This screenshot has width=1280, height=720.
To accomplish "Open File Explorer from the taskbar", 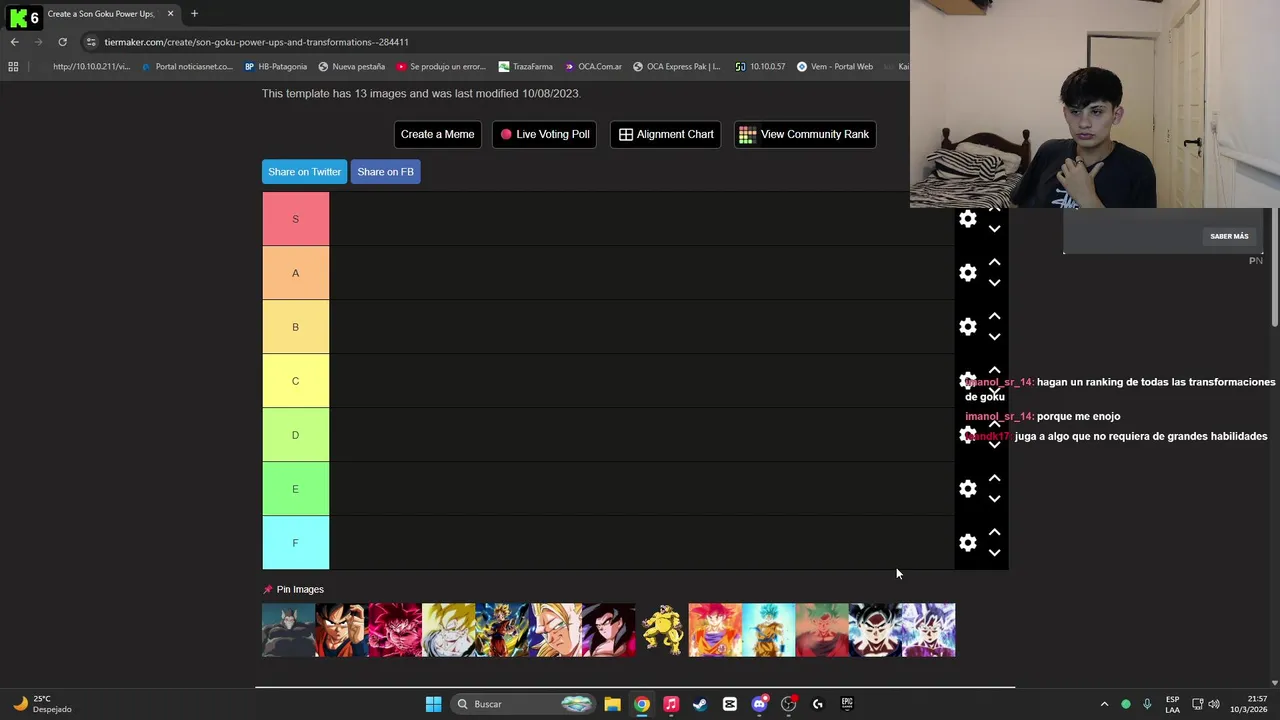I will click(612, 704).
